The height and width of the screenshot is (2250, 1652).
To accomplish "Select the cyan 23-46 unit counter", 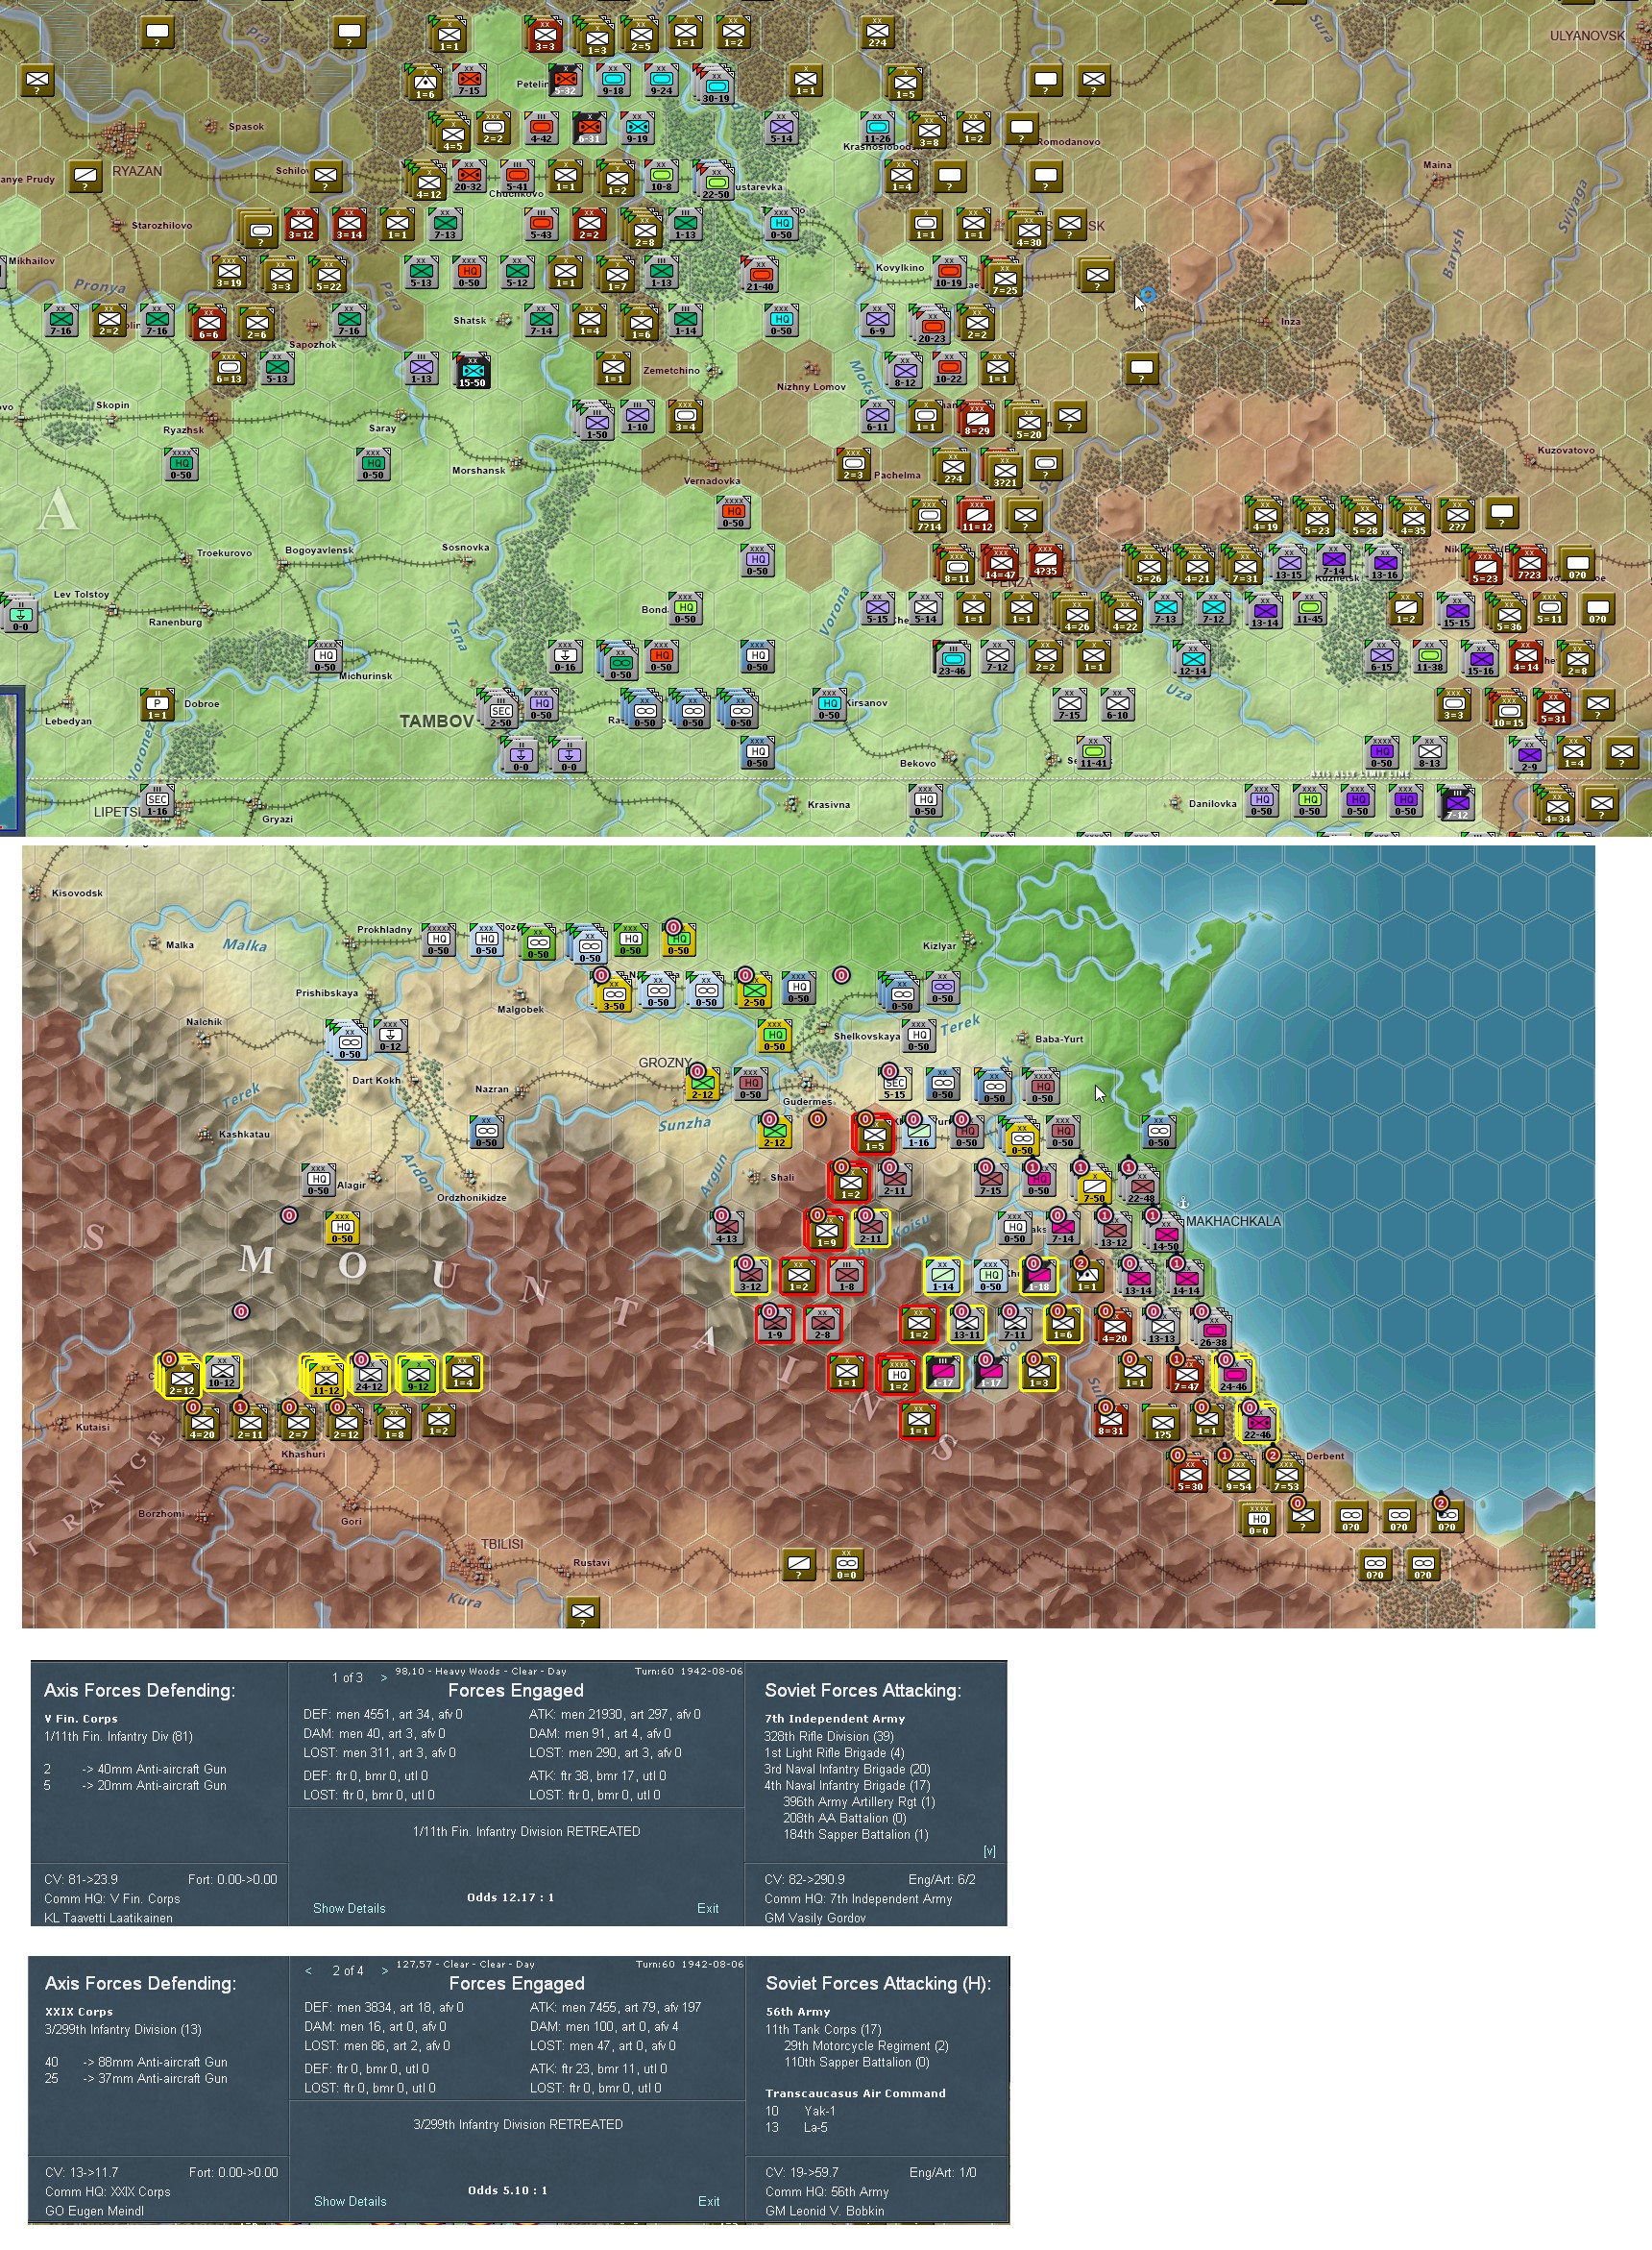I will [x=952, y=659].
